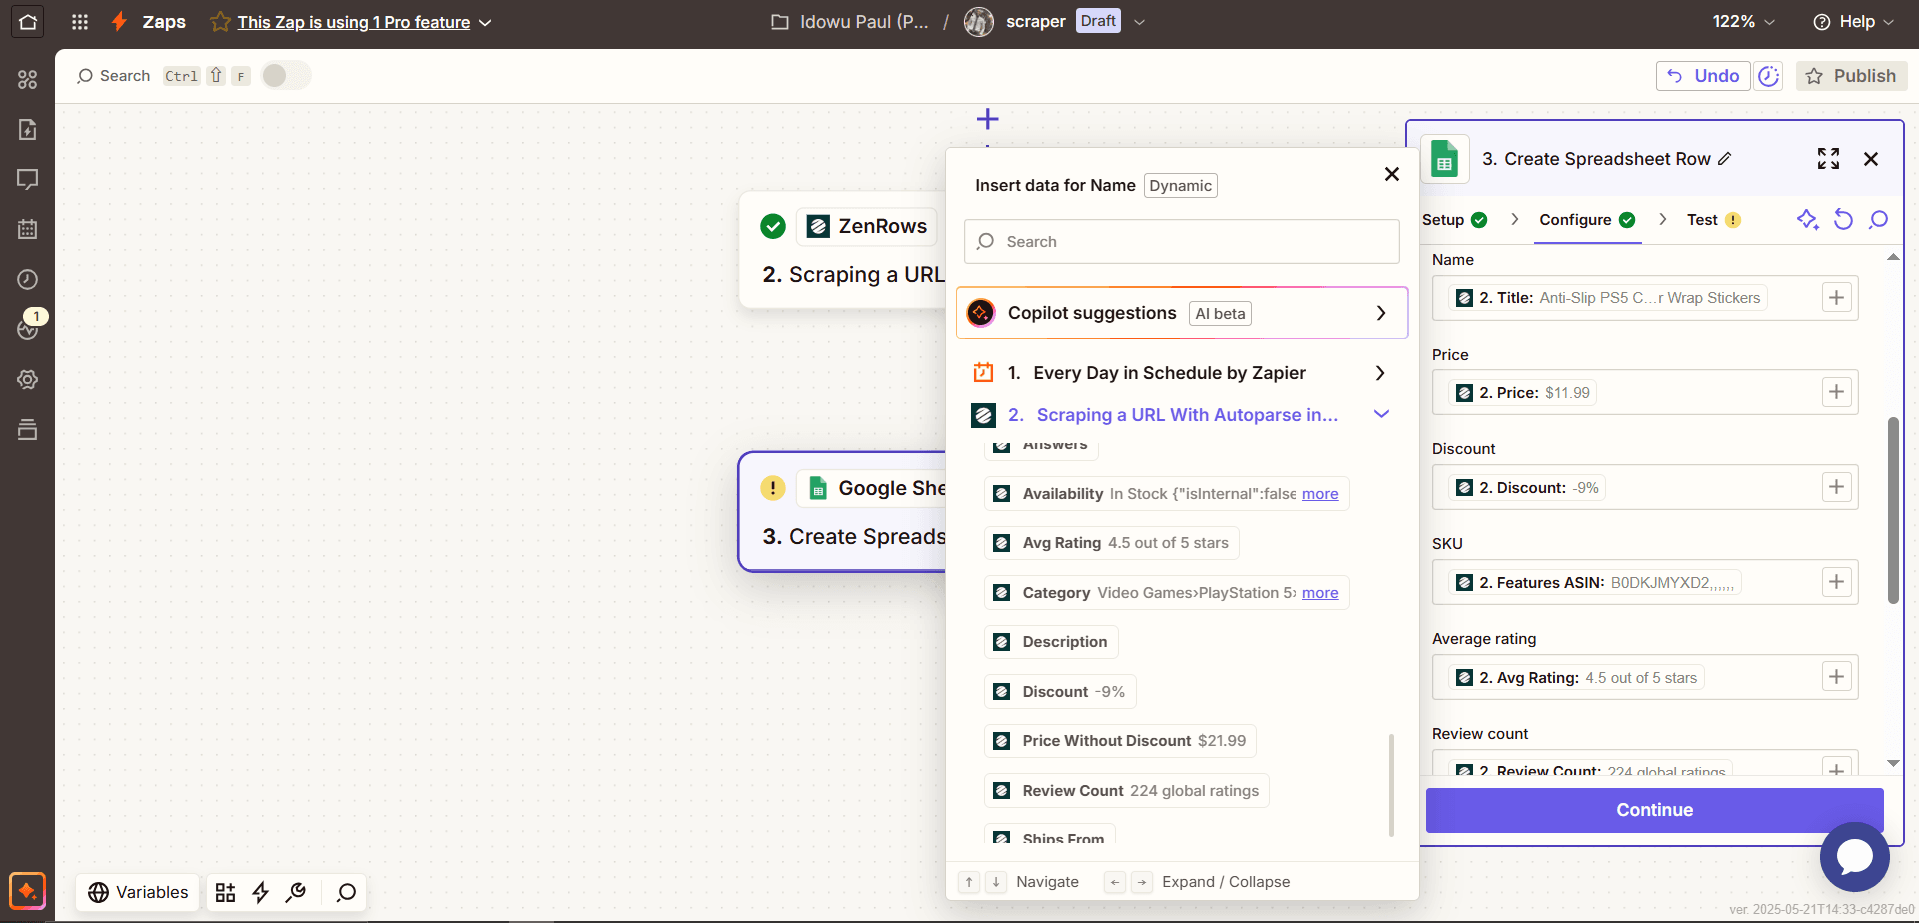The height and width of the screenshot is (923, 1919).
Task: Open Zap history clock icon
Action: (28, 279)
